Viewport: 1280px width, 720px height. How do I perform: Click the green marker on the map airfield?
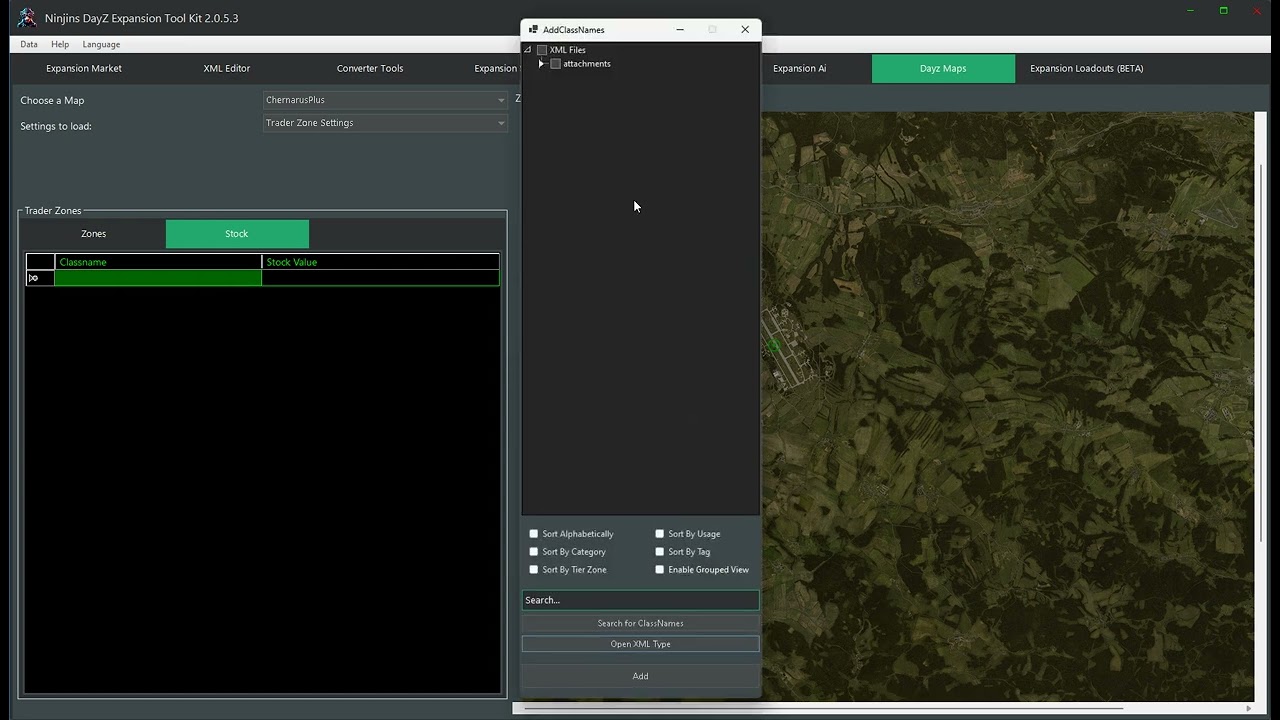point(773,346)
